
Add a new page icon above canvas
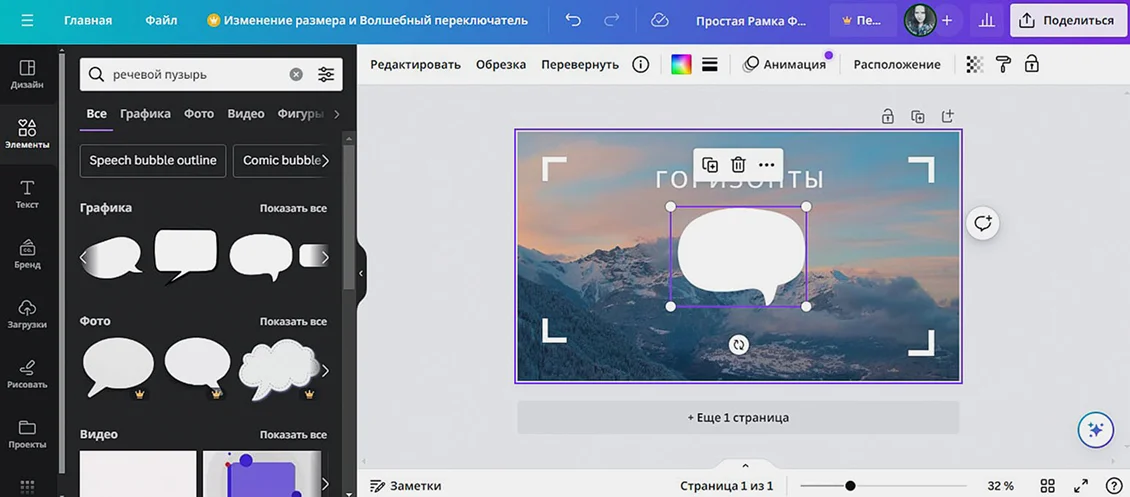pos(948,116)
